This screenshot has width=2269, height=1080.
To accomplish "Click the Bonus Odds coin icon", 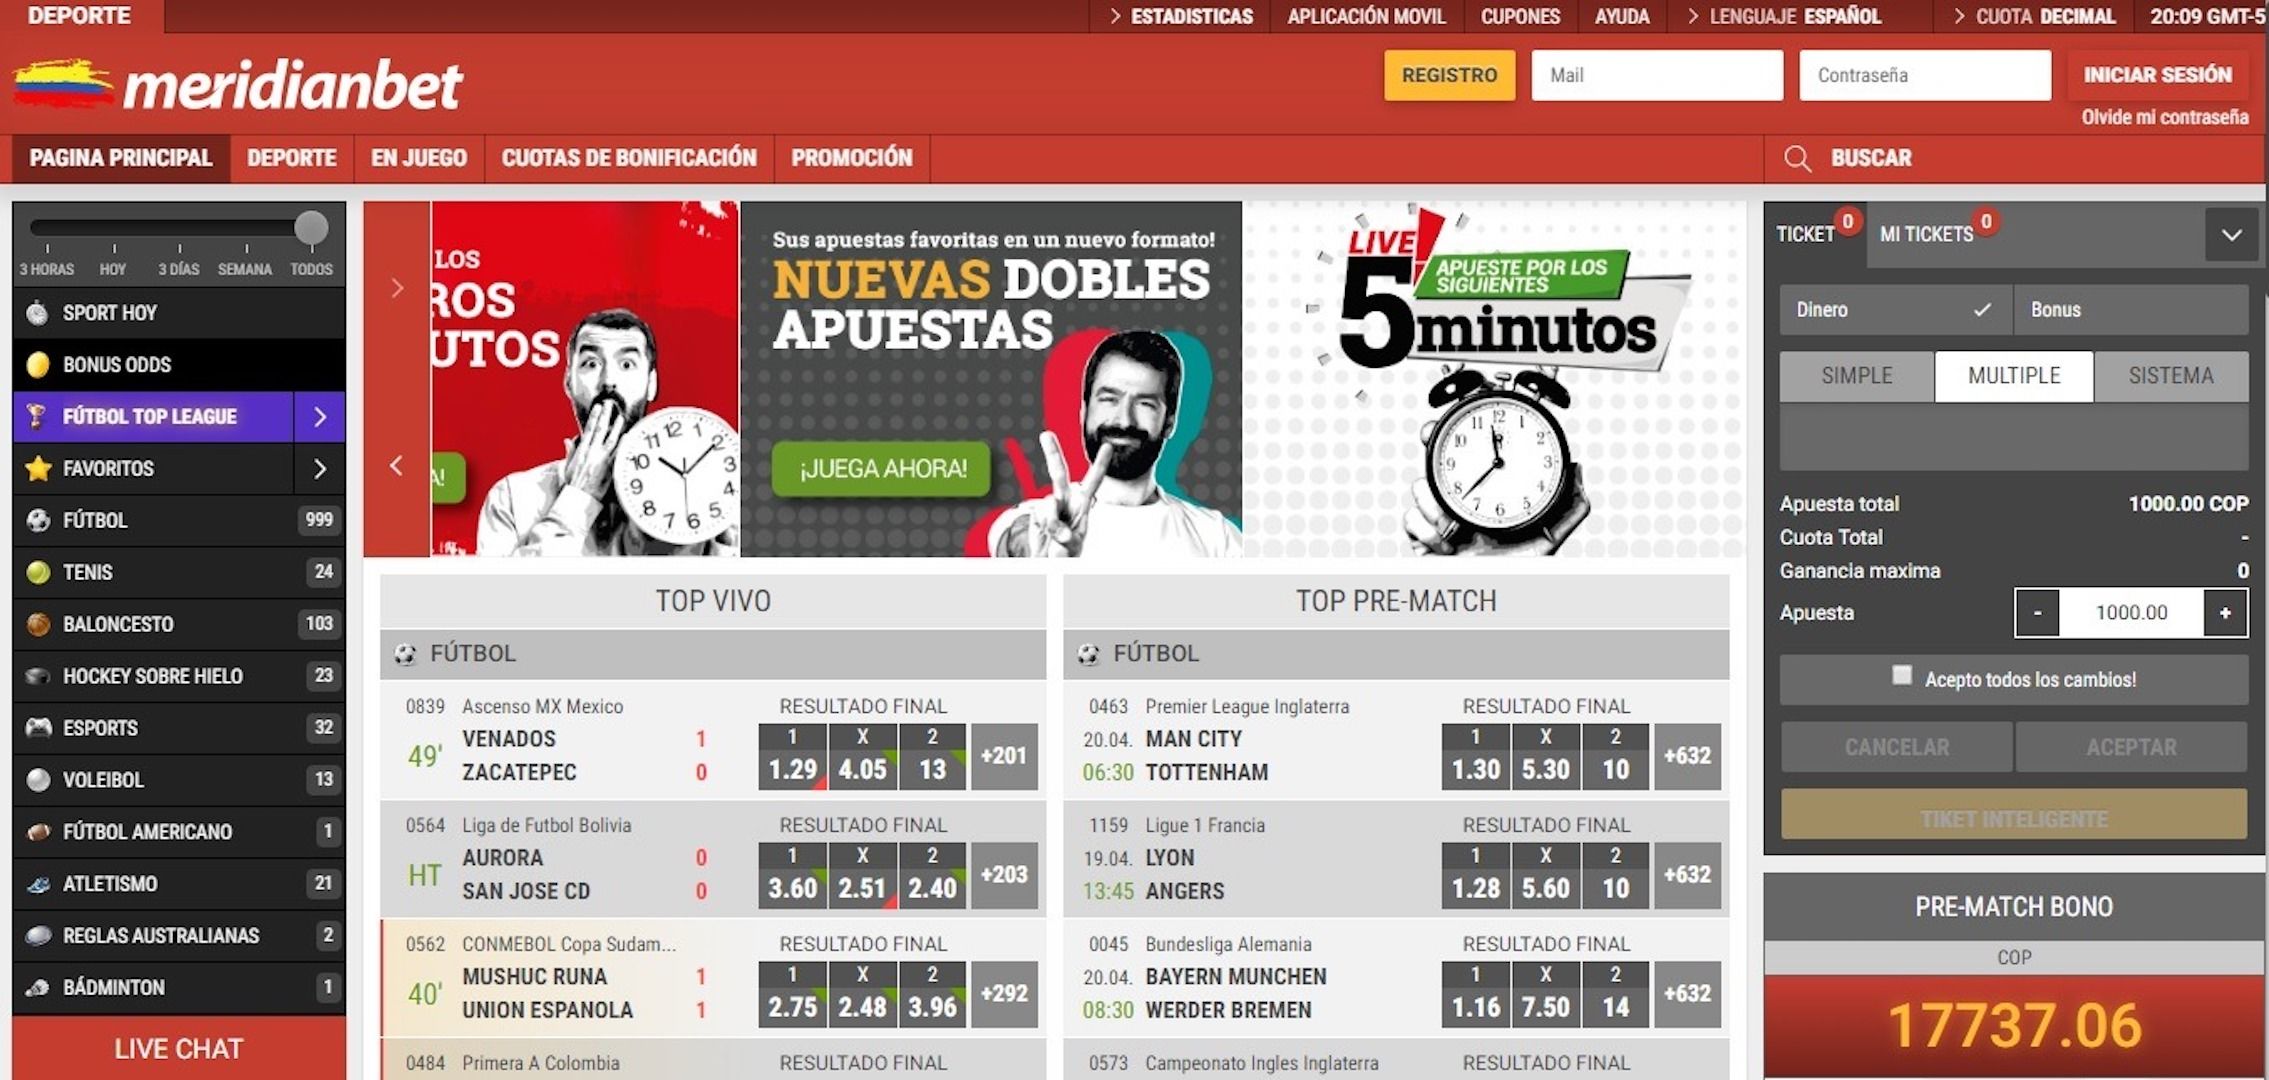I will 38,365.
